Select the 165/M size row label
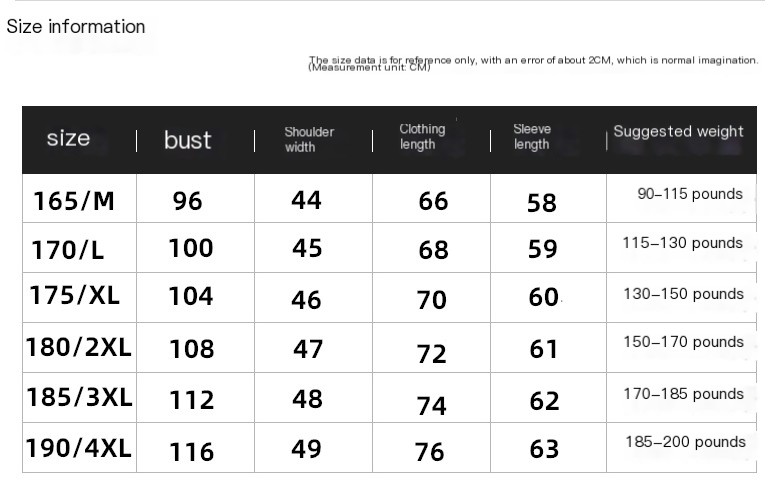 [74, 201]
